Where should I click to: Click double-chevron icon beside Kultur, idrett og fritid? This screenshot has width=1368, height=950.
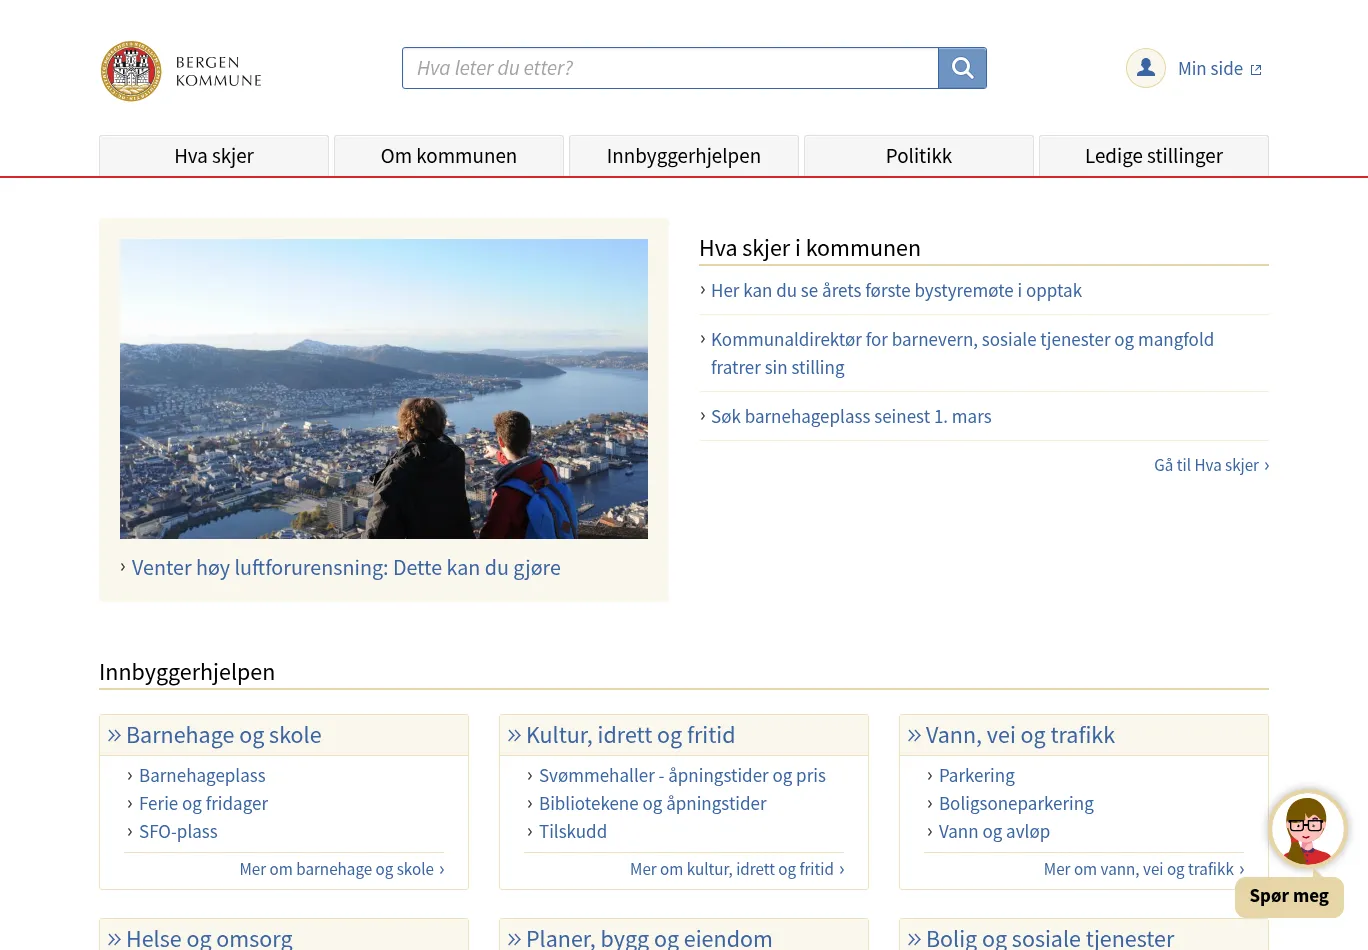tap(514, 736)
